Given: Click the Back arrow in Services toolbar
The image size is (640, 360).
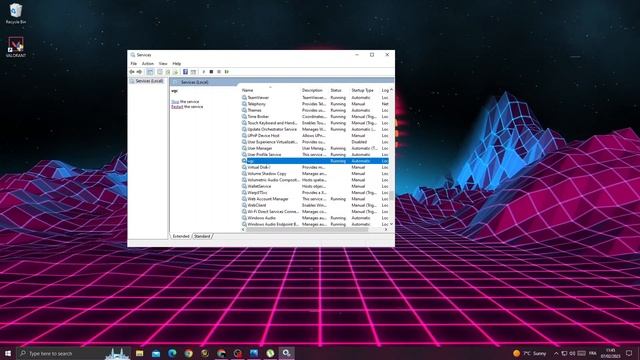Looking at the screenshot, I should (x=132, y=72).
